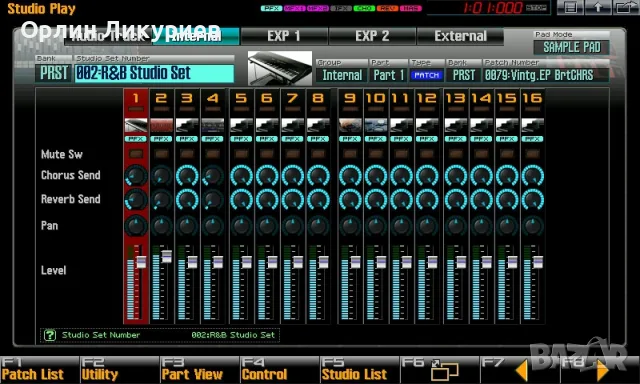The width and height of the screenshot is (640, 384).
Task: Click the MFX badge on part 3
Action: point(187,139)
